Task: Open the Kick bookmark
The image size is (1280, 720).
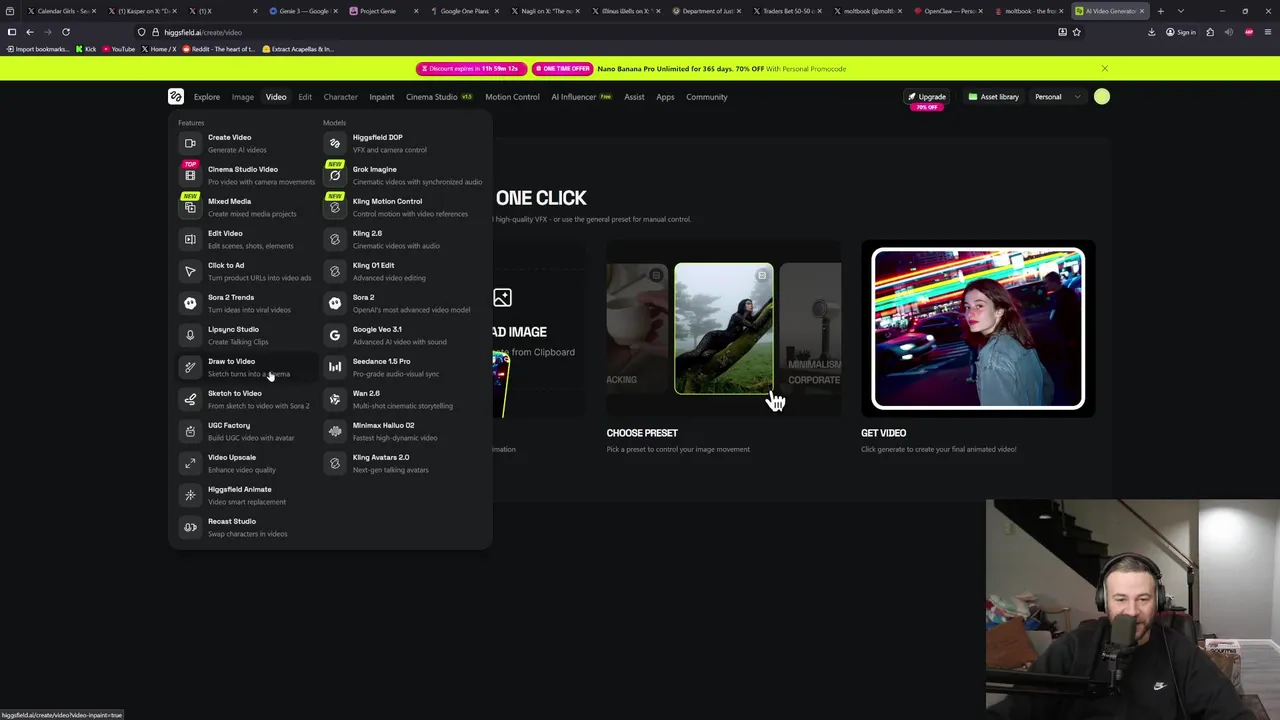Action: pos(86,49)
